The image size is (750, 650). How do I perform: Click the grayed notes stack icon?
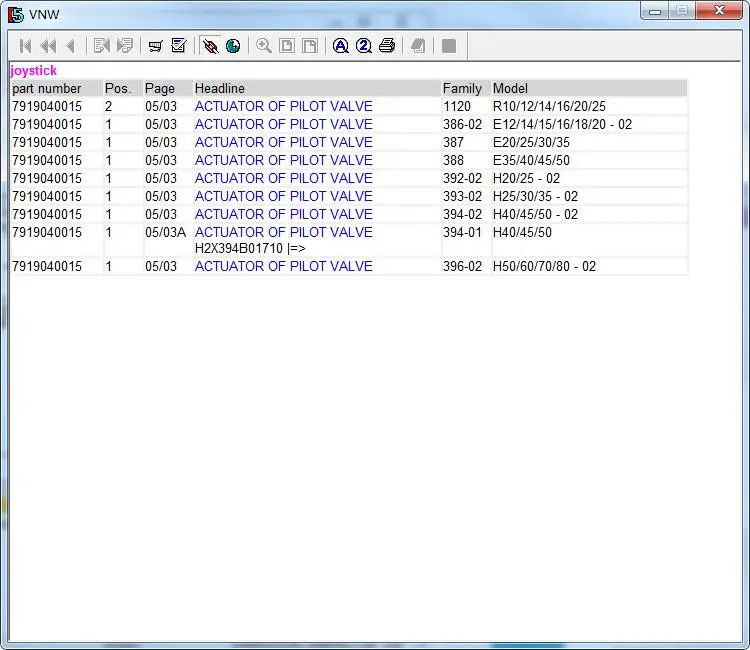click(x=418, y=46)
